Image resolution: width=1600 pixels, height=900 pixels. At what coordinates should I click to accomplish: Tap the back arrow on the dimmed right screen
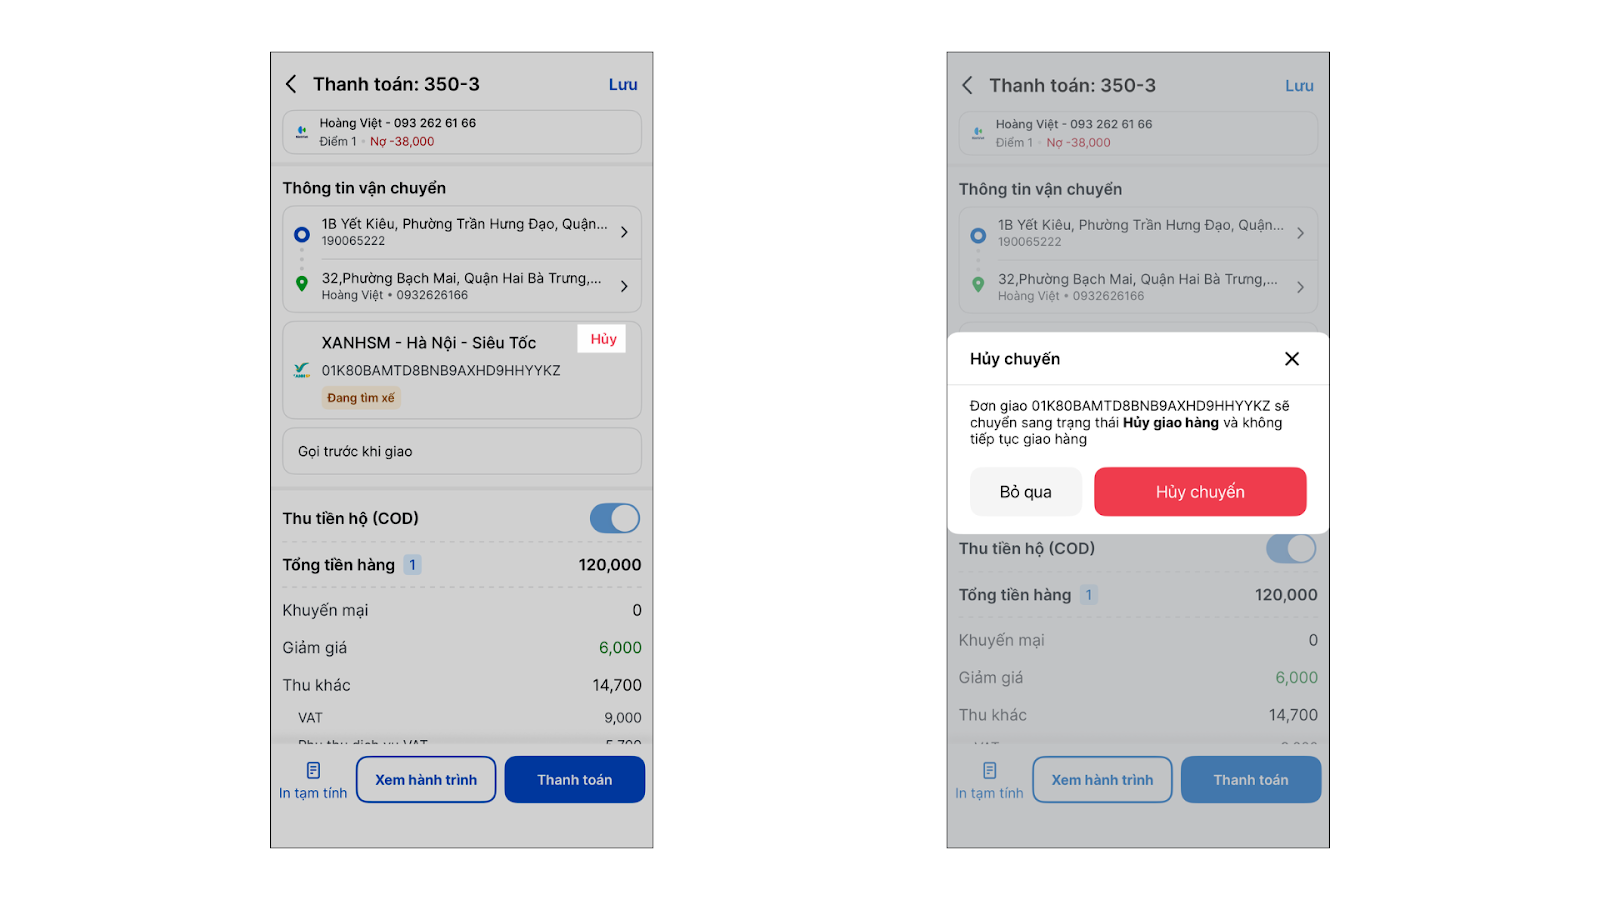[967, 85]
